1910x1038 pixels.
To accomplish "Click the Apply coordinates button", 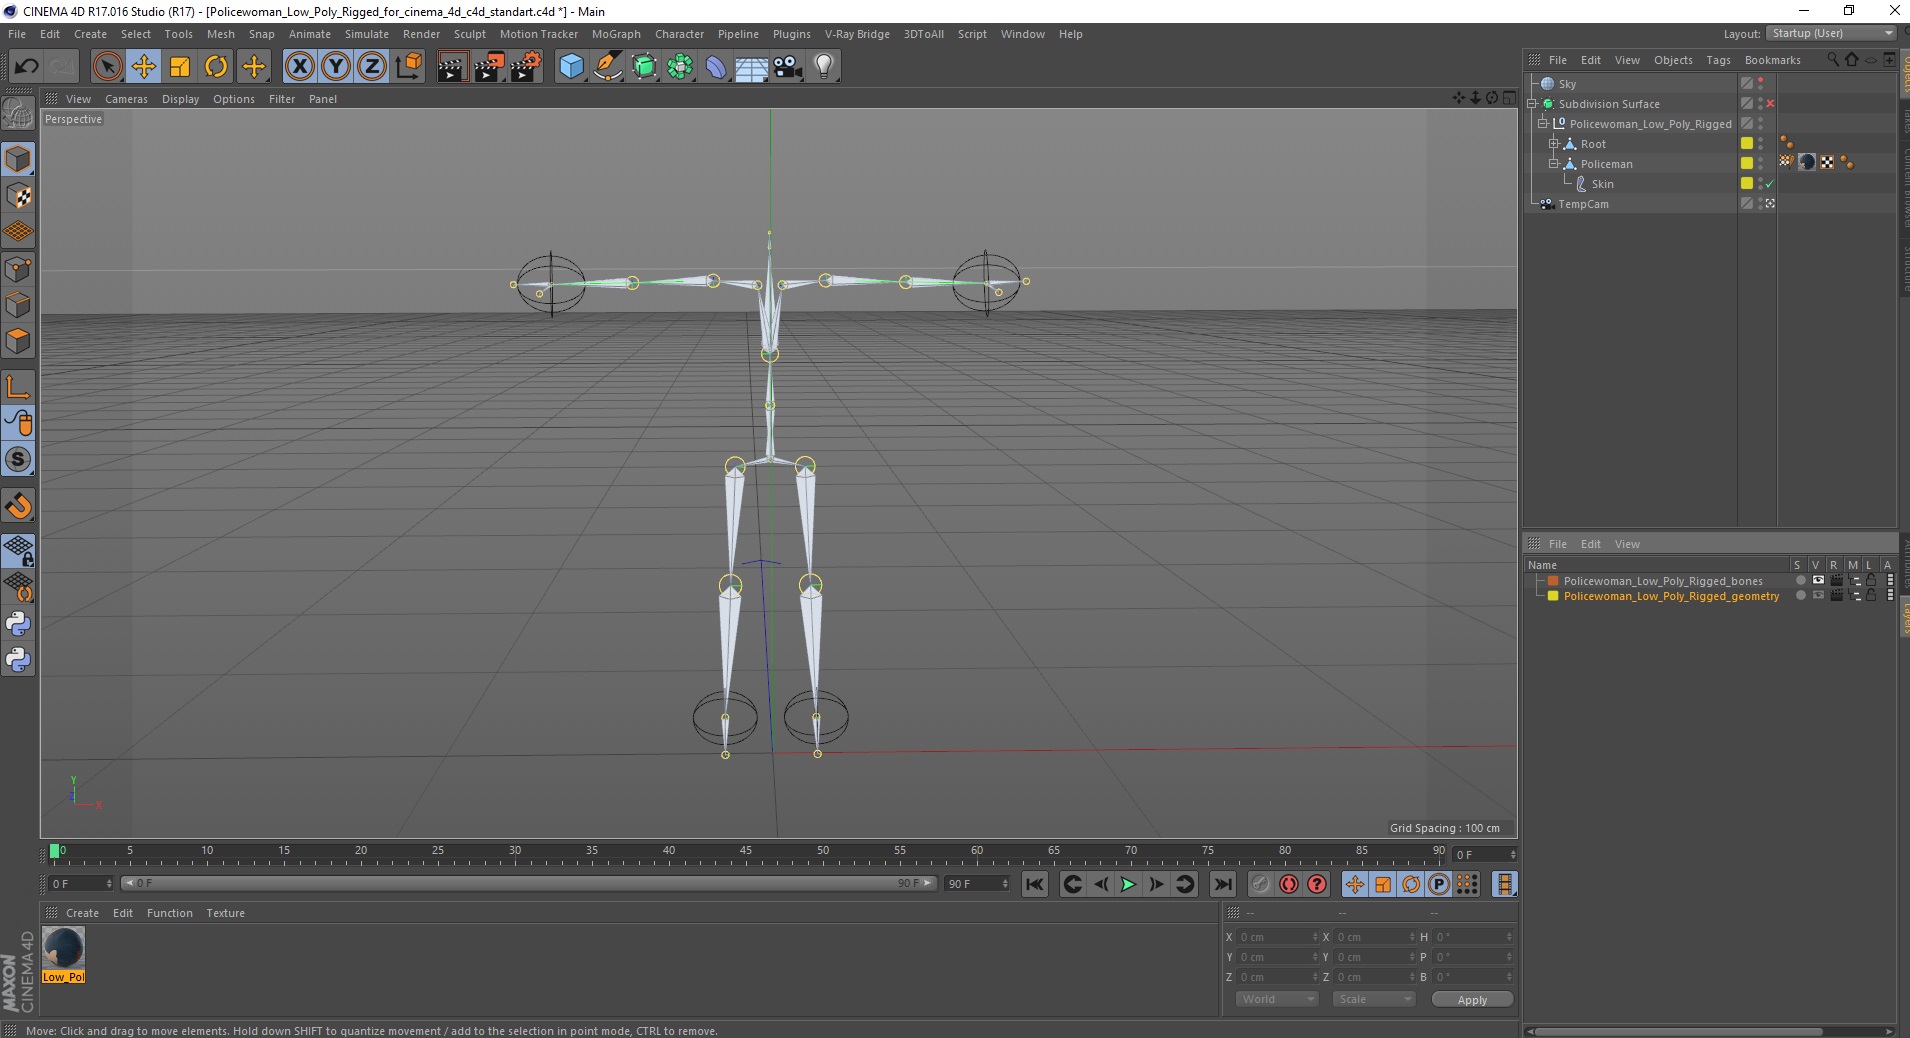I will 1472,1000.
